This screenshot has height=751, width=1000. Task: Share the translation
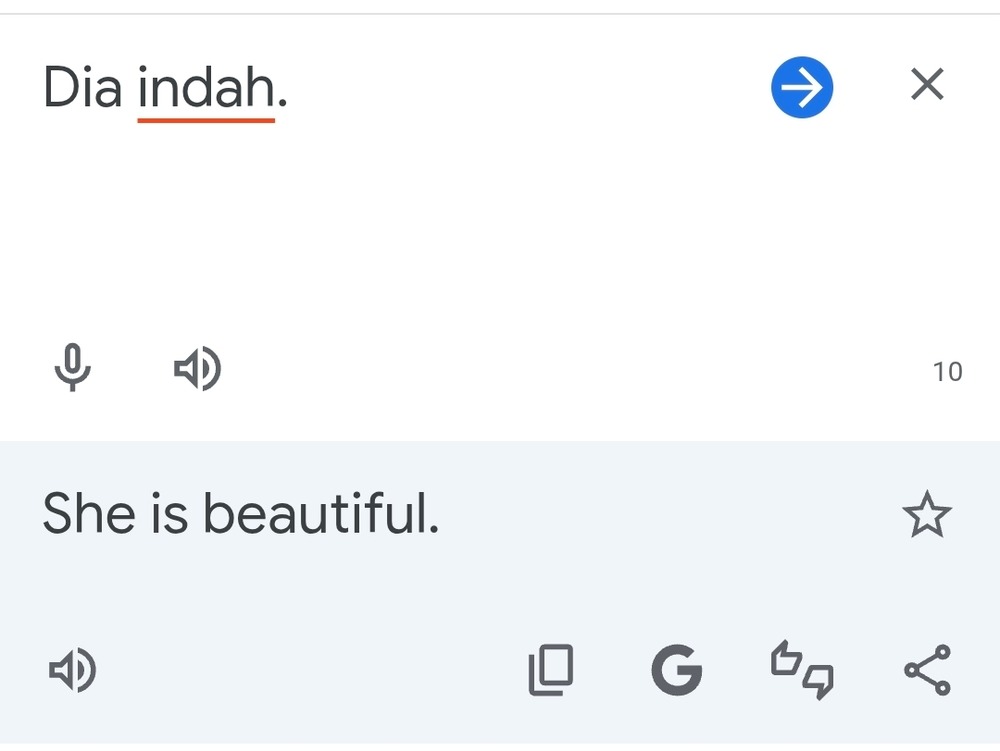coord(927,670)
